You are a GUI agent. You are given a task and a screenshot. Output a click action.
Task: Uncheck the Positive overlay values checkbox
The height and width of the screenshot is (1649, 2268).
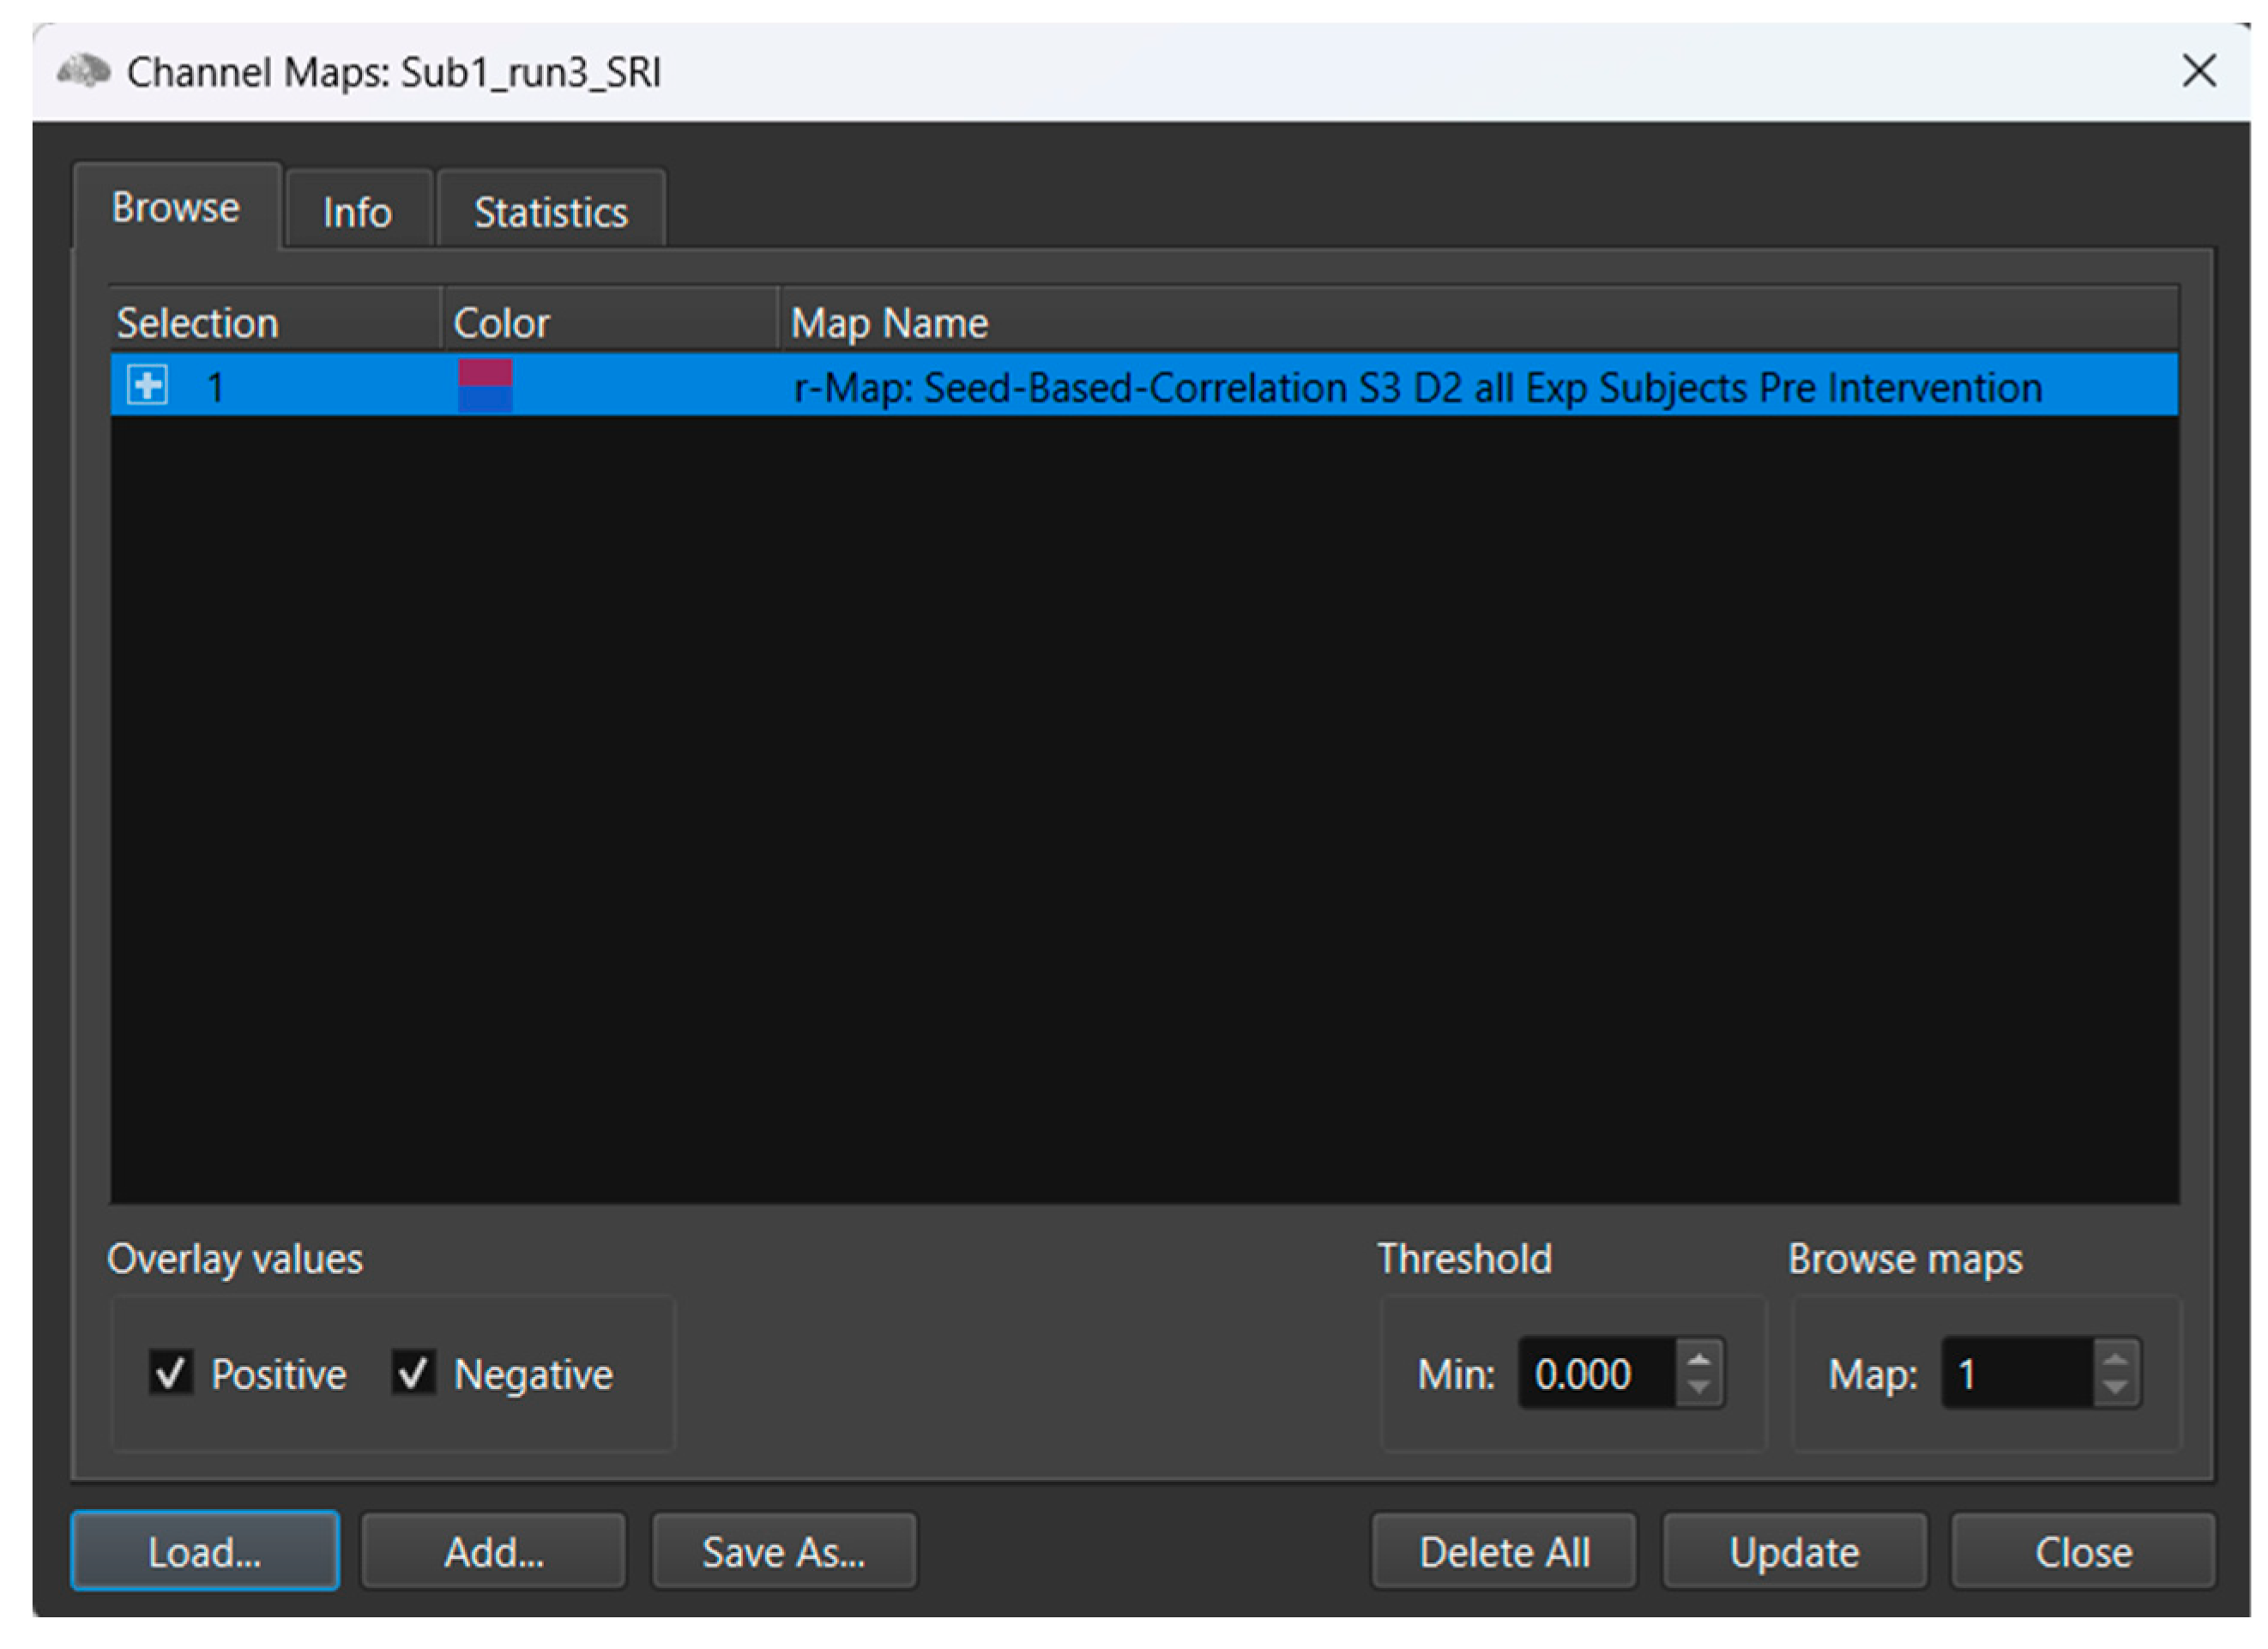[x=171, y=1373]
